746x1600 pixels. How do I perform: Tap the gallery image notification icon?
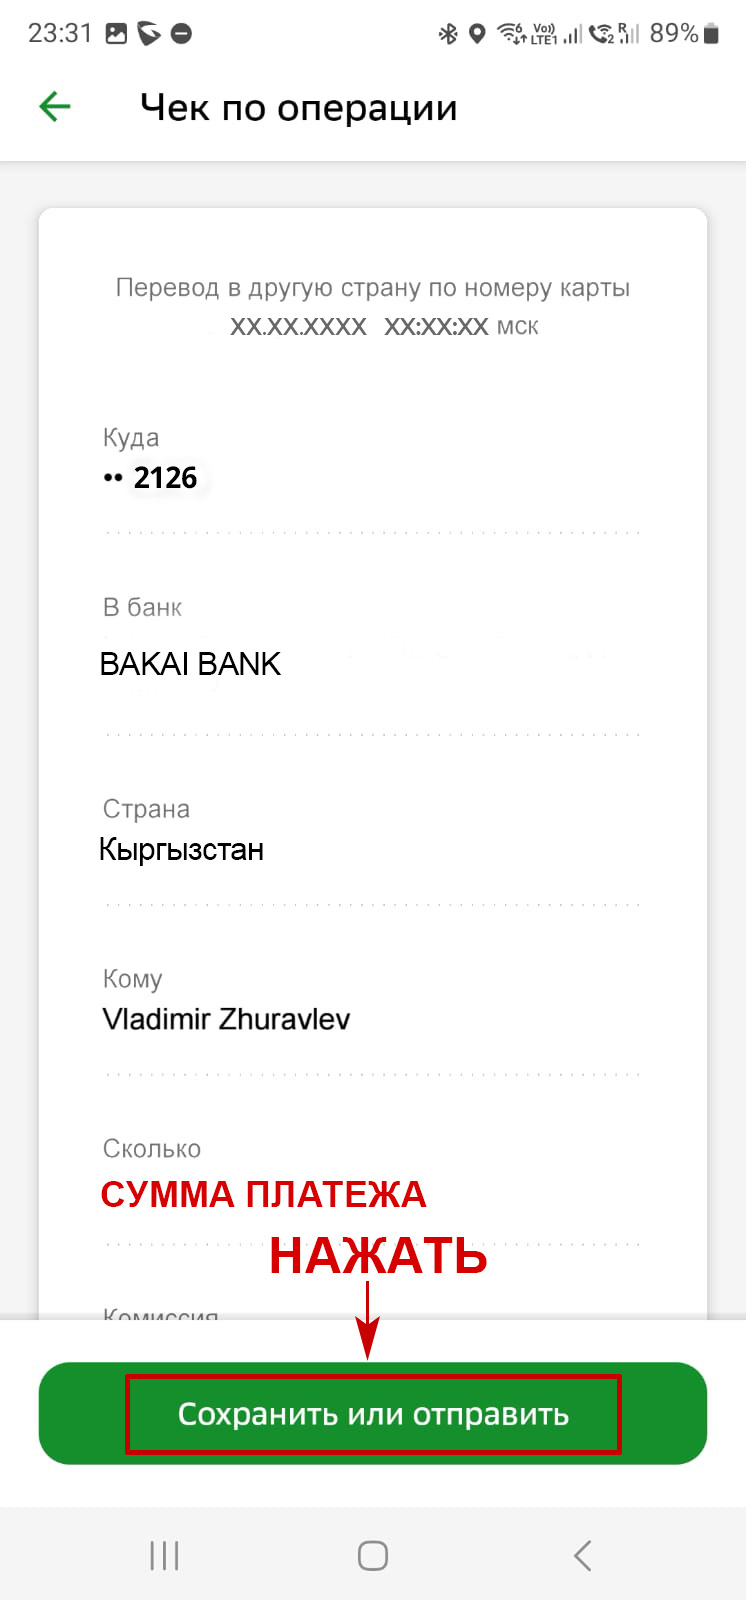tap(116, 34)
